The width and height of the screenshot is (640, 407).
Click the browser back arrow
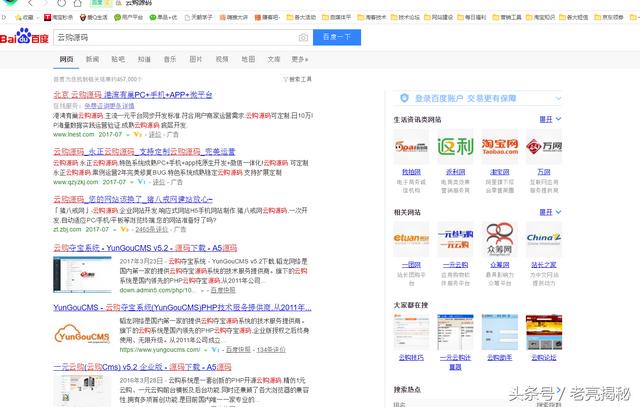(x=31, y=3)
